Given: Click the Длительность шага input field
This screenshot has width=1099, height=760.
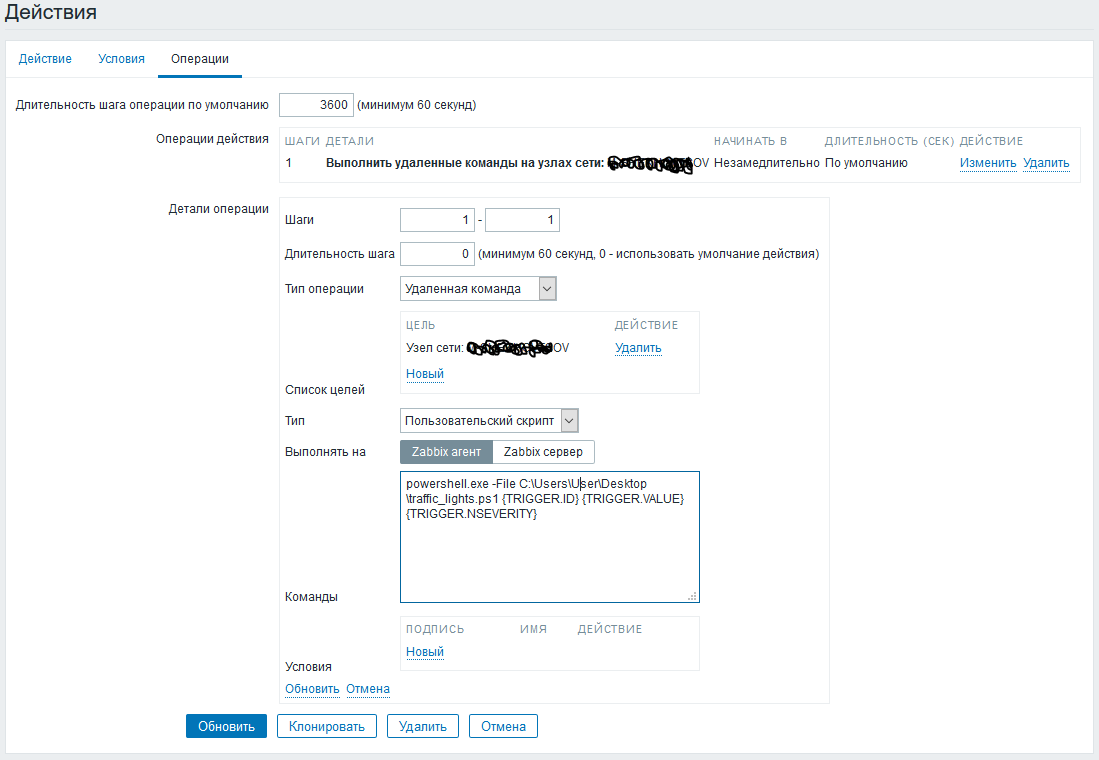Looking at the screenshot, I should click(x=437, y=254).
